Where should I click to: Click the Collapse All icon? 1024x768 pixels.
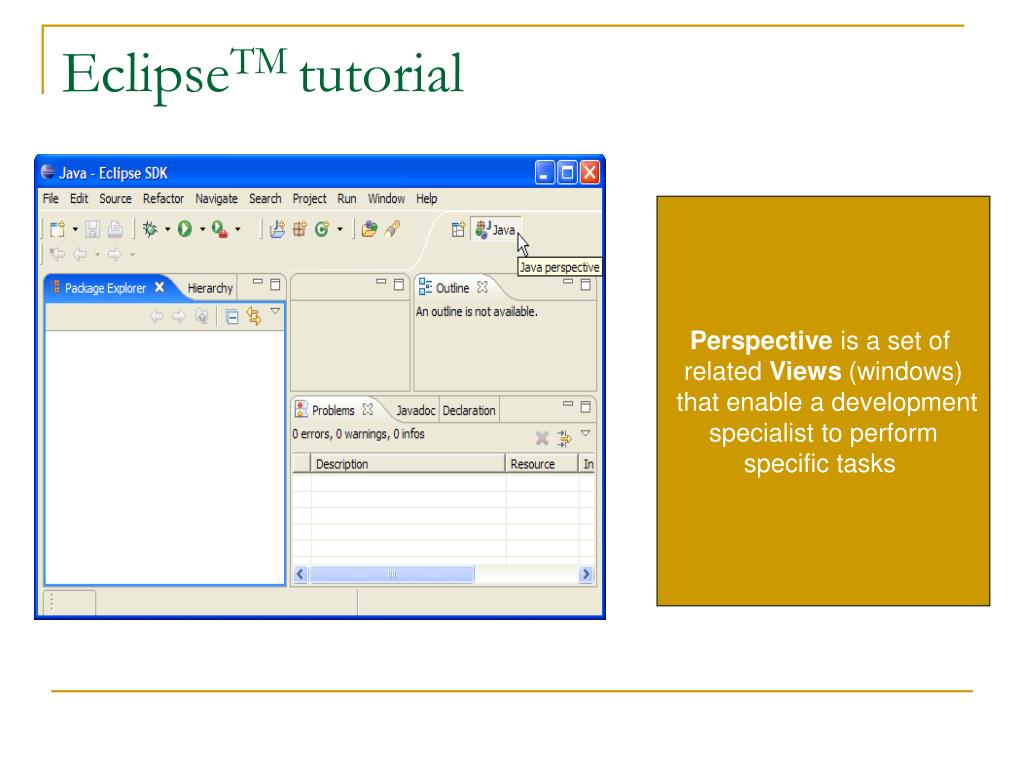(232, 317)
